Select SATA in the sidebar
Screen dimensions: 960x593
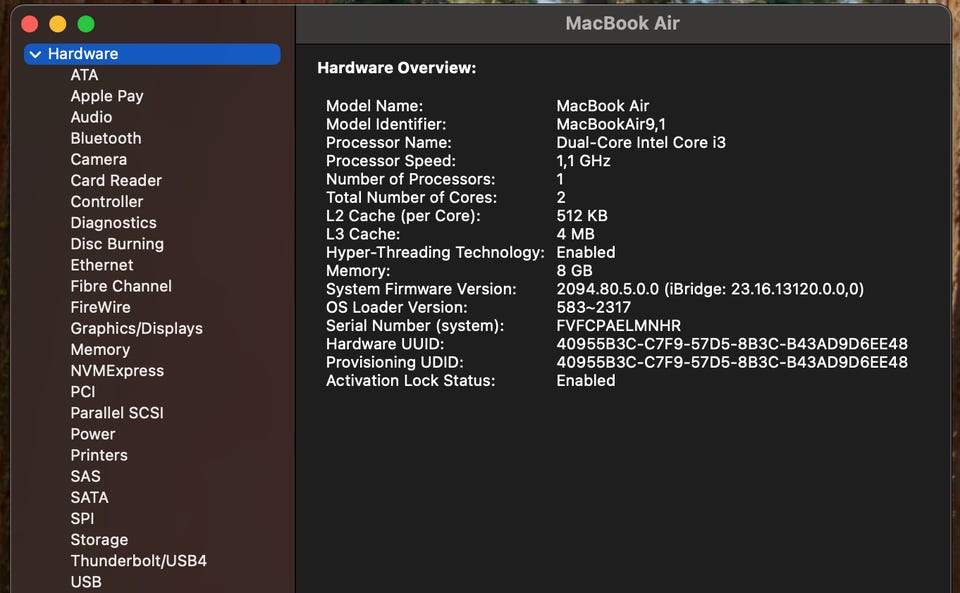[x=89, y=498]
